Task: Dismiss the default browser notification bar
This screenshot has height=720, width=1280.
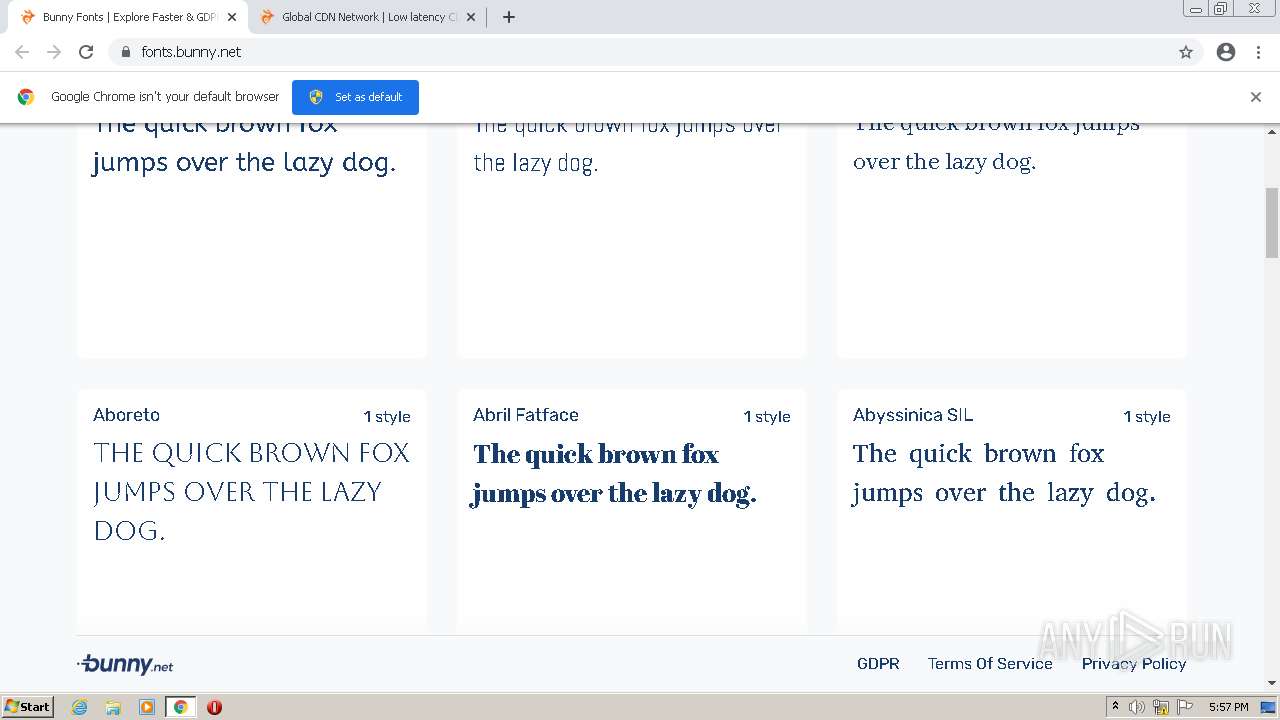Action: 1256,97
